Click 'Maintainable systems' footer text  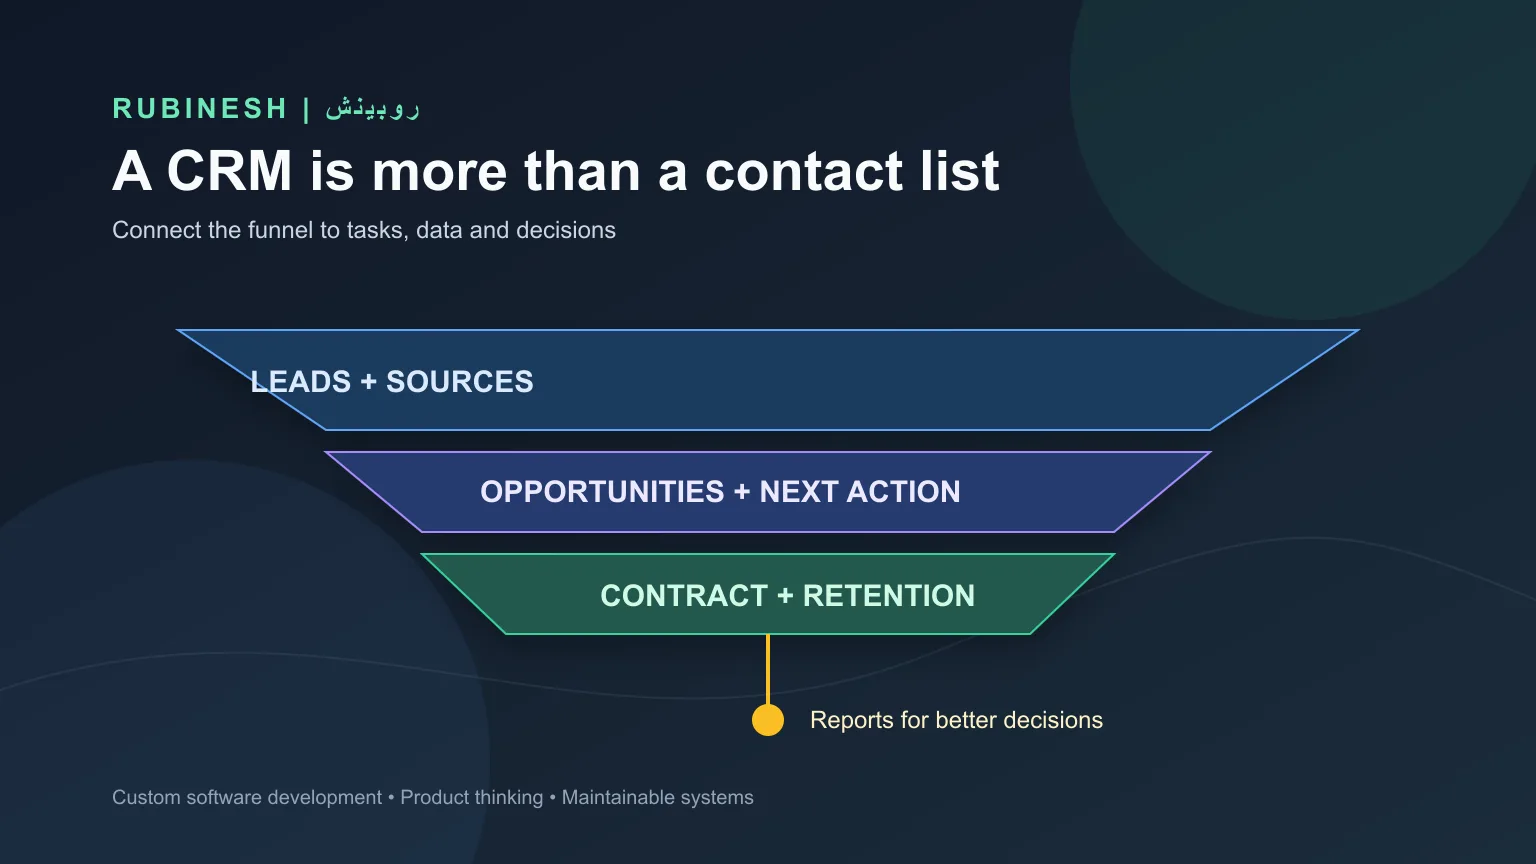coord(658,798)
